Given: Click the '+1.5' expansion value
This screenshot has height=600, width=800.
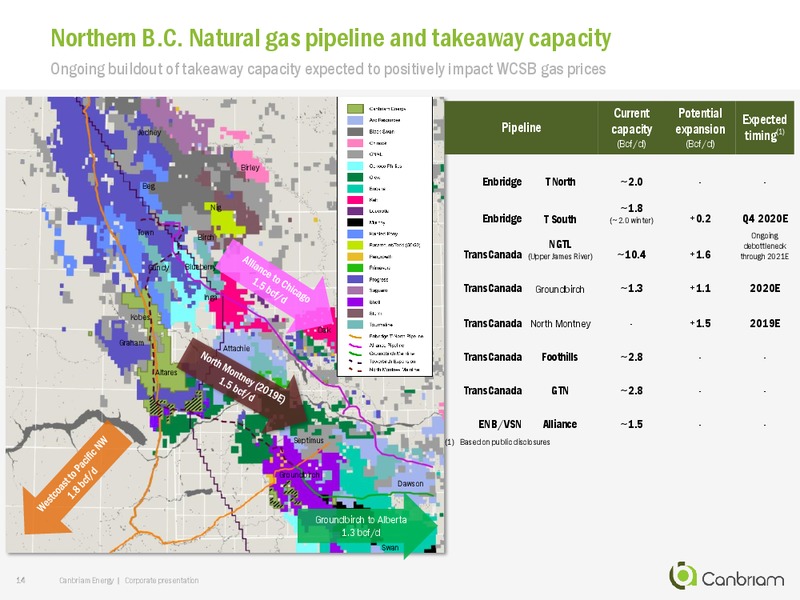Looking at the screenshot, I should click(x=700, y=323).
